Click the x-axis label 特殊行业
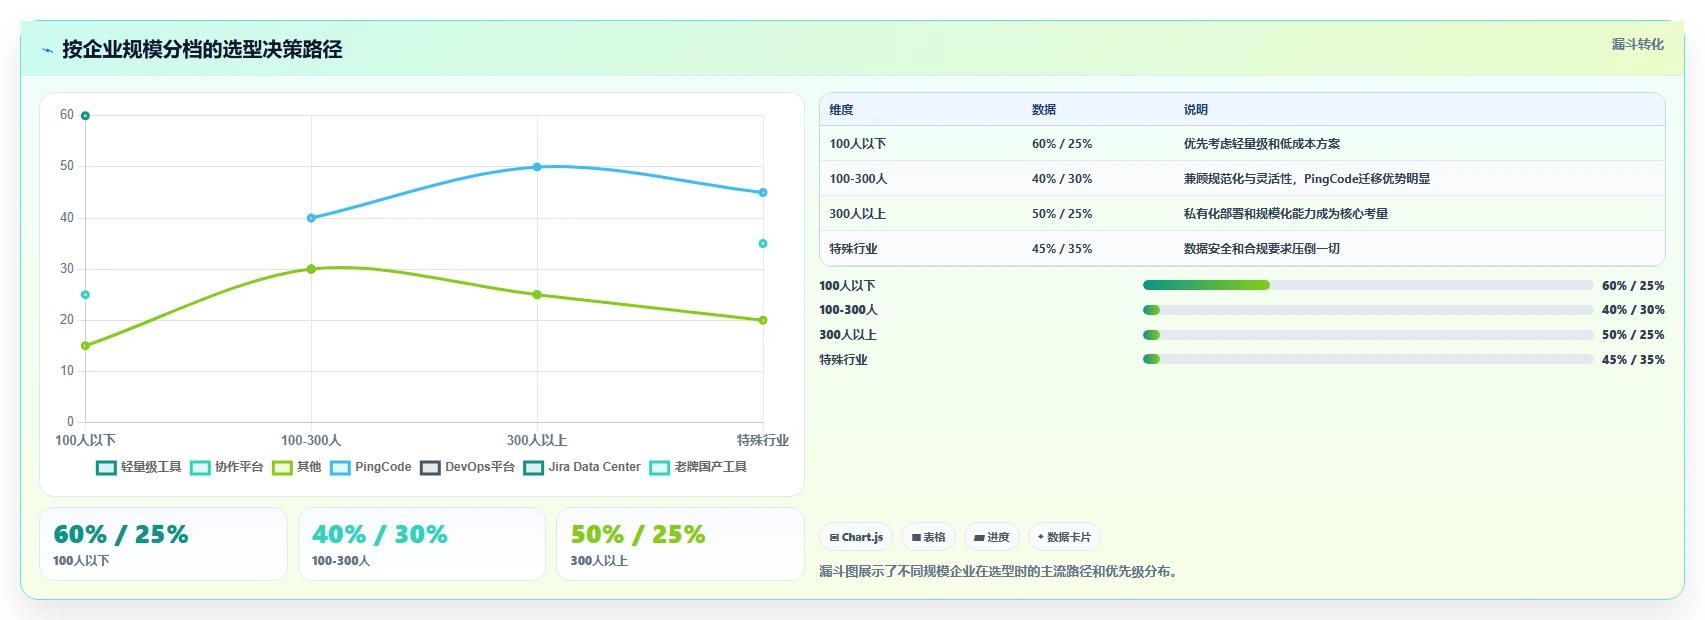The image size is (1705, 620). pos(763,440)
